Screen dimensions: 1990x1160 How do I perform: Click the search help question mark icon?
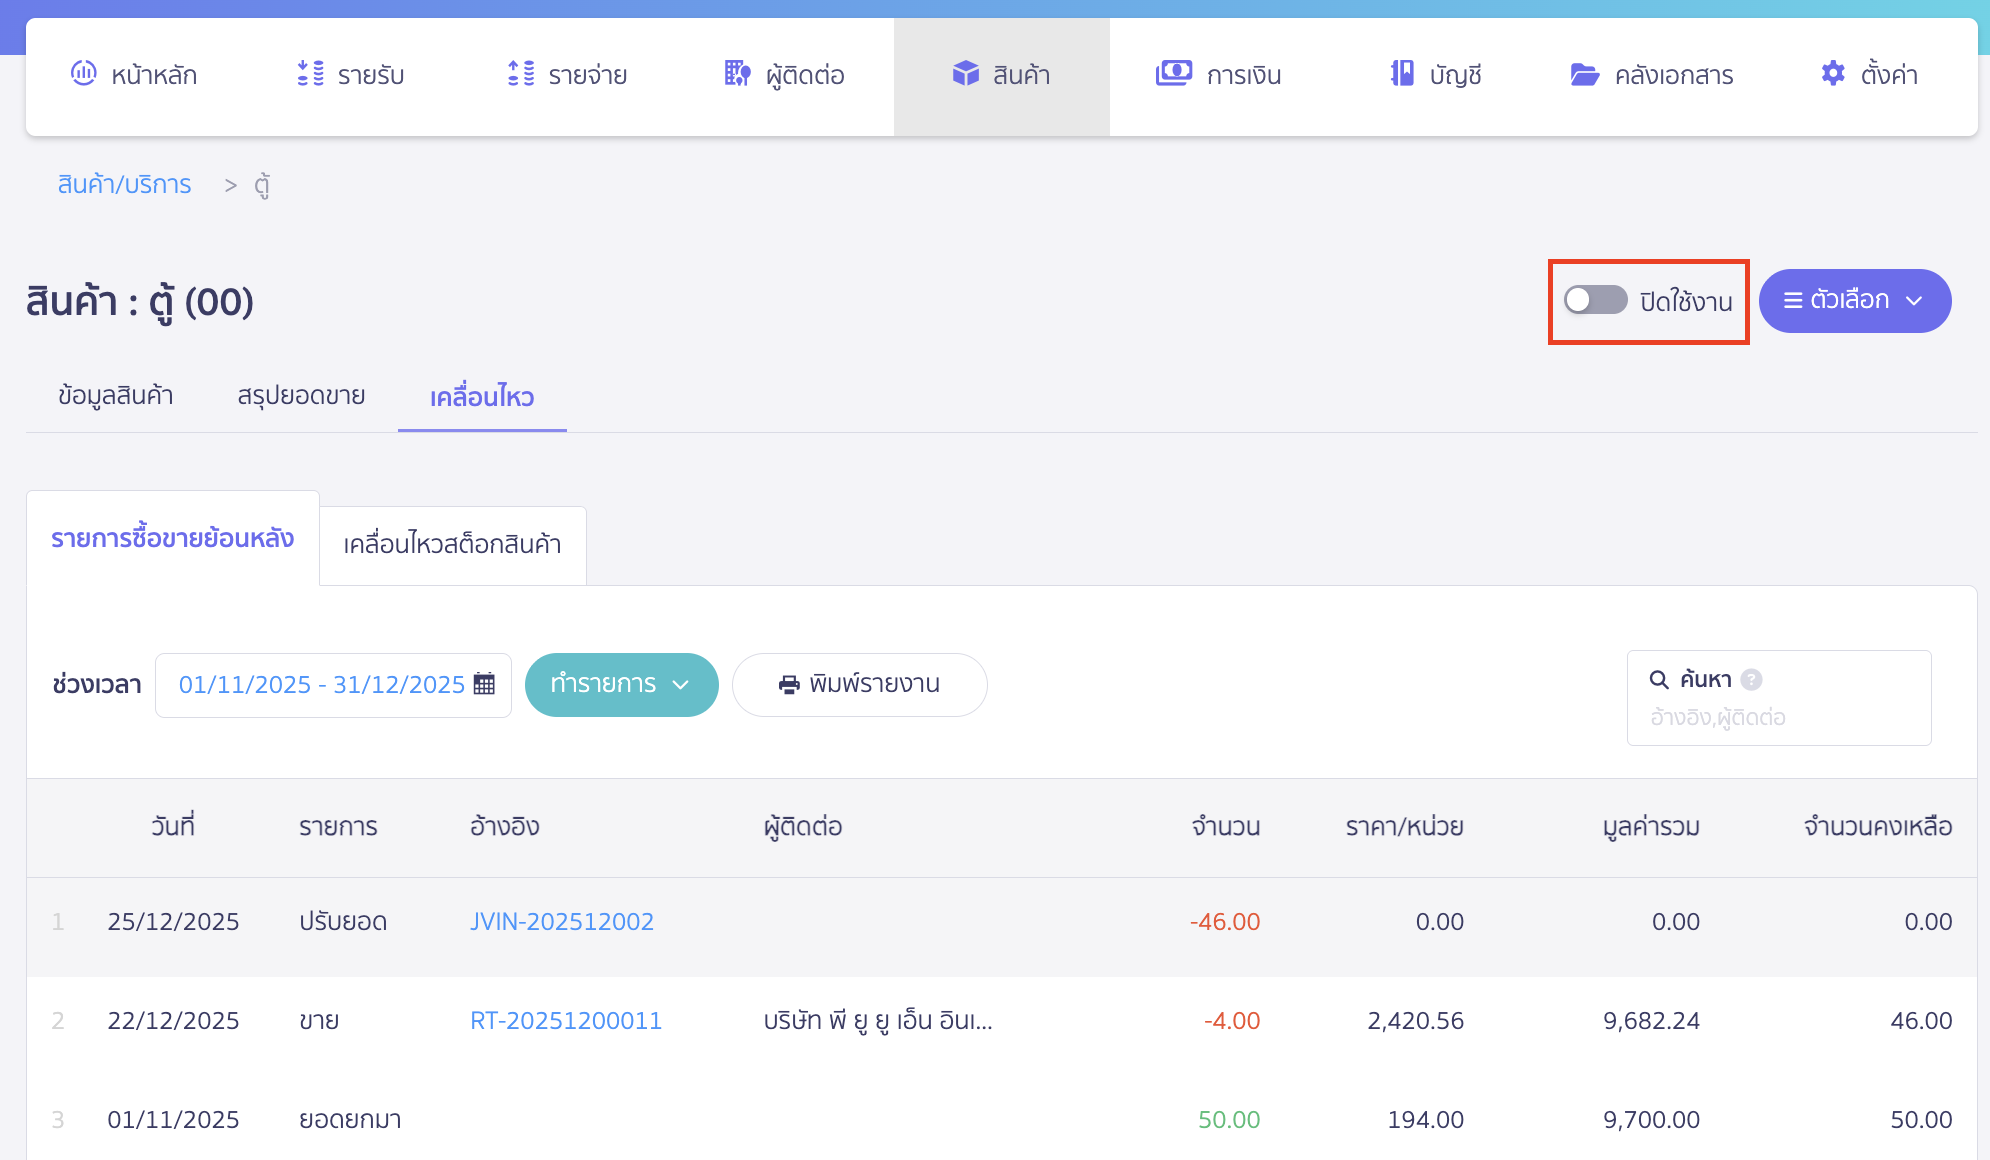coord(1751,680)
